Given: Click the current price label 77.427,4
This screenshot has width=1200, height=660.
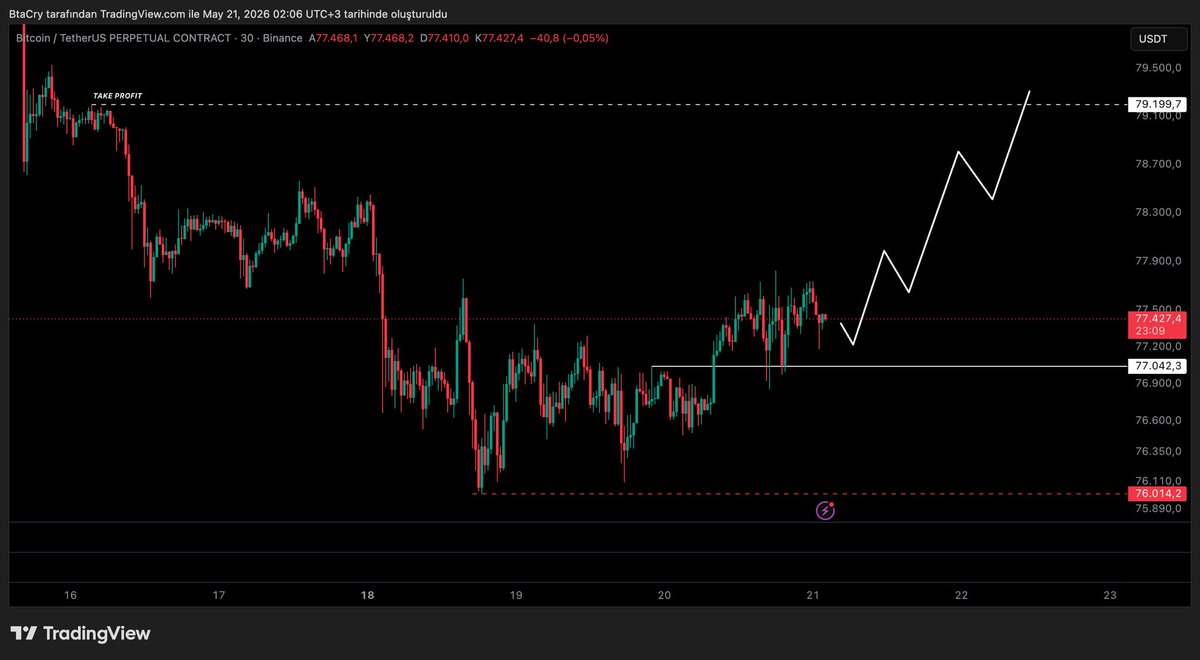Looking at the screenshot, I should (1156, 318).
